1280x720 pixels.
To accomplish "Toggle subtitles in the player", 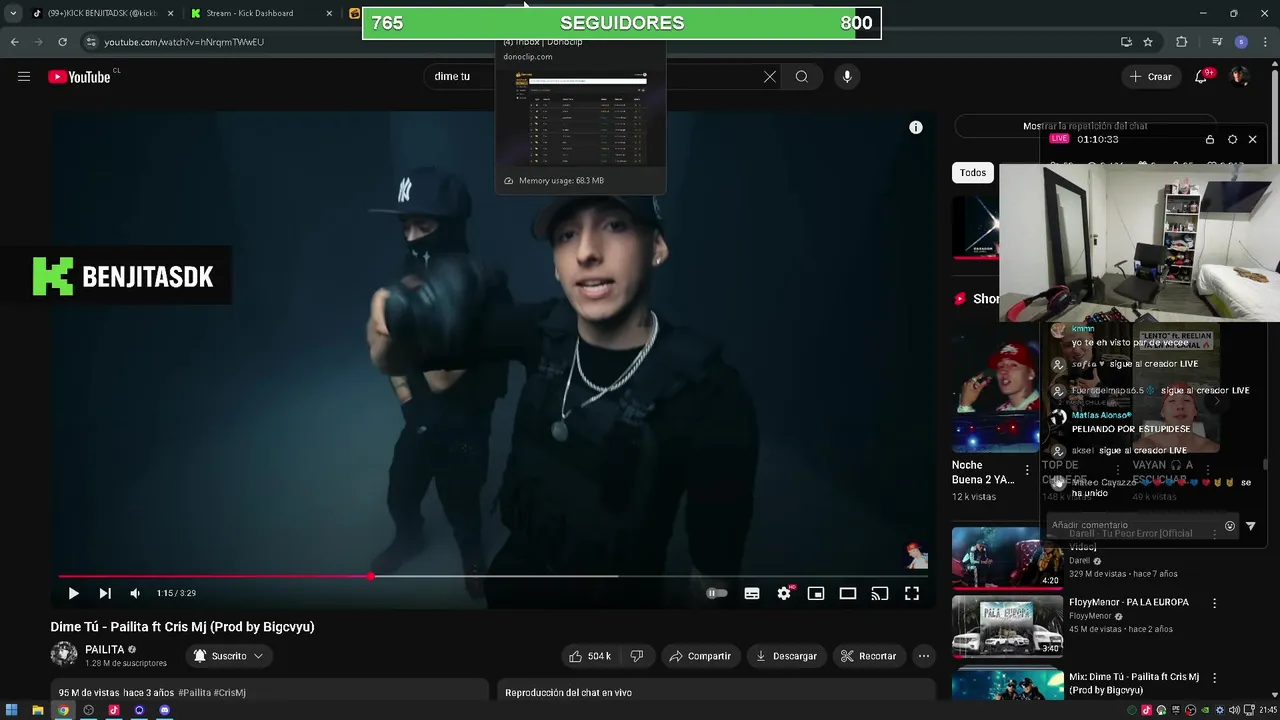I will (752, 593).
